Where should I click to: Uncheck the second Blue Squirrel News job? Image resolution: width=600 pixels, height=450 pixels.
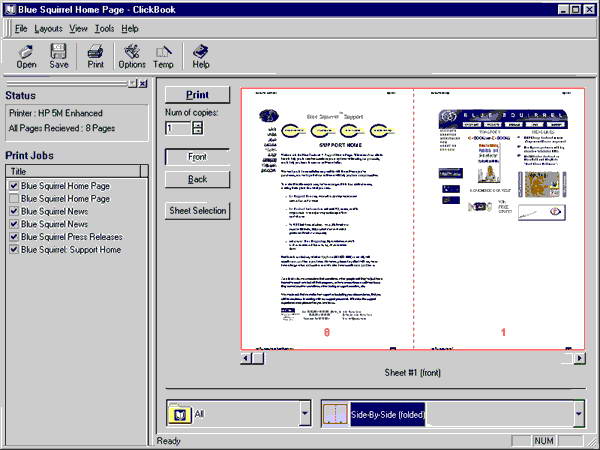click(14, 224)
